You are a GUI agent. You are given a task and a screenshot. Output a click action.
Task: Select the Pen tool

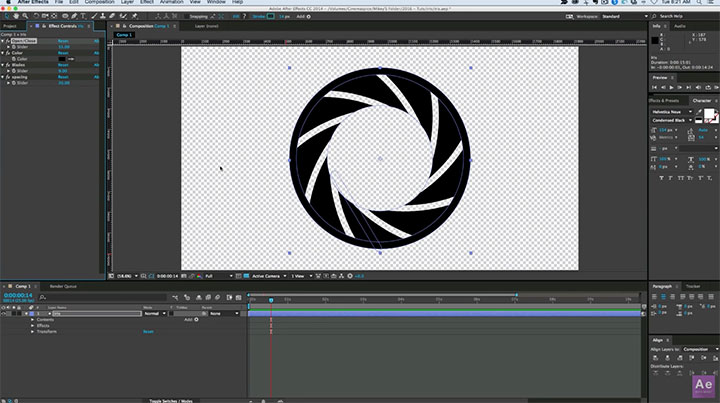[x=74, y=16]
